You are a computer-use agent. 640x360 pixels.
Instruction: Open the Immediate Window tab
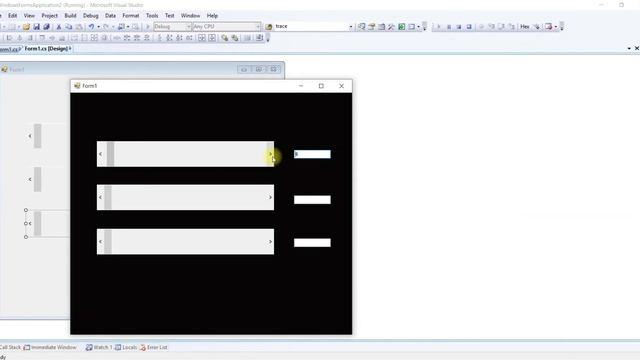(50, 347)
